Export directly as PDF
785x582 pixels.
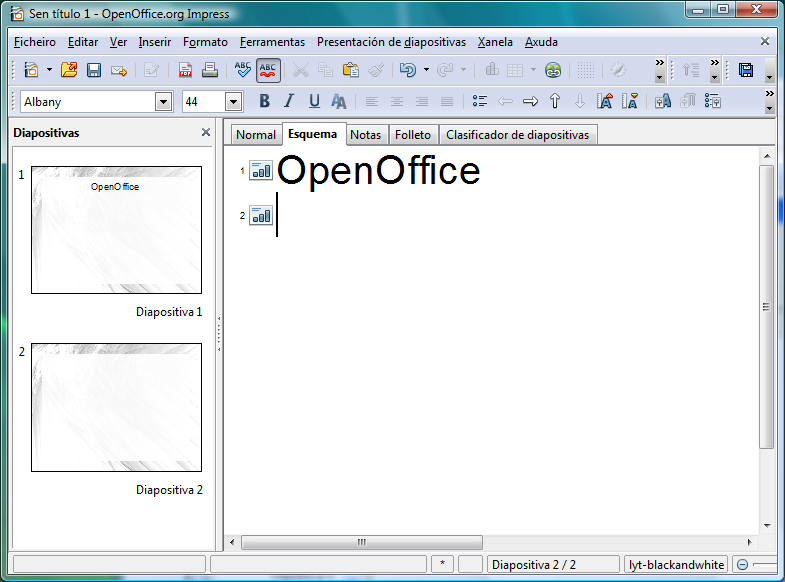[x=186, y=70]
